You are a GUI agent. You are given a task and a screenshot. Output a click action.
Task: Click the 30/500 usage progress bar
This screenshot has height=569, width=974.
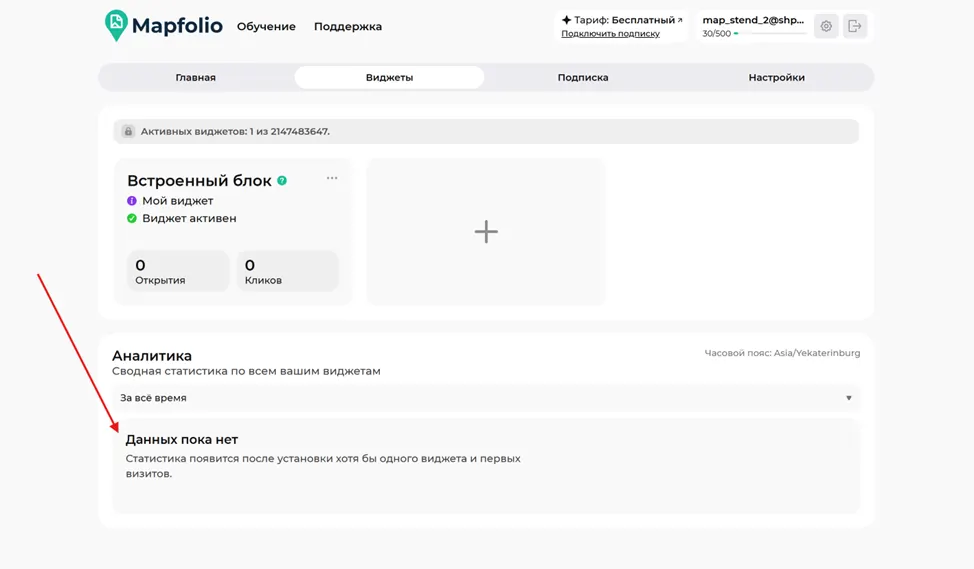[x=770, y=34]
